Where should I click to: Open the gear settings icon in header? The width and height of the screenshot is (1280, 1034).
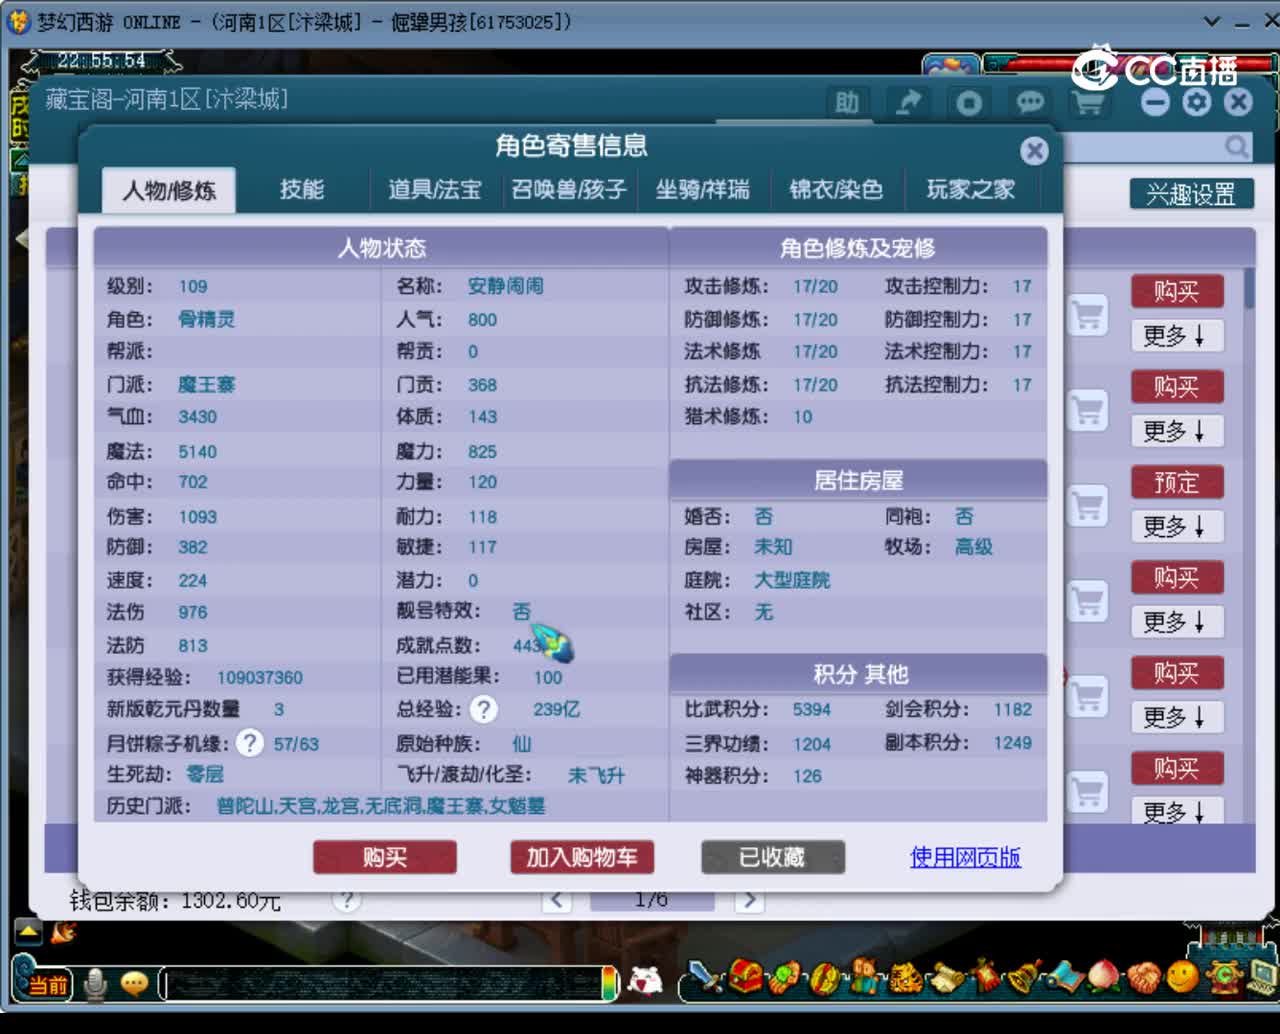1197,101
